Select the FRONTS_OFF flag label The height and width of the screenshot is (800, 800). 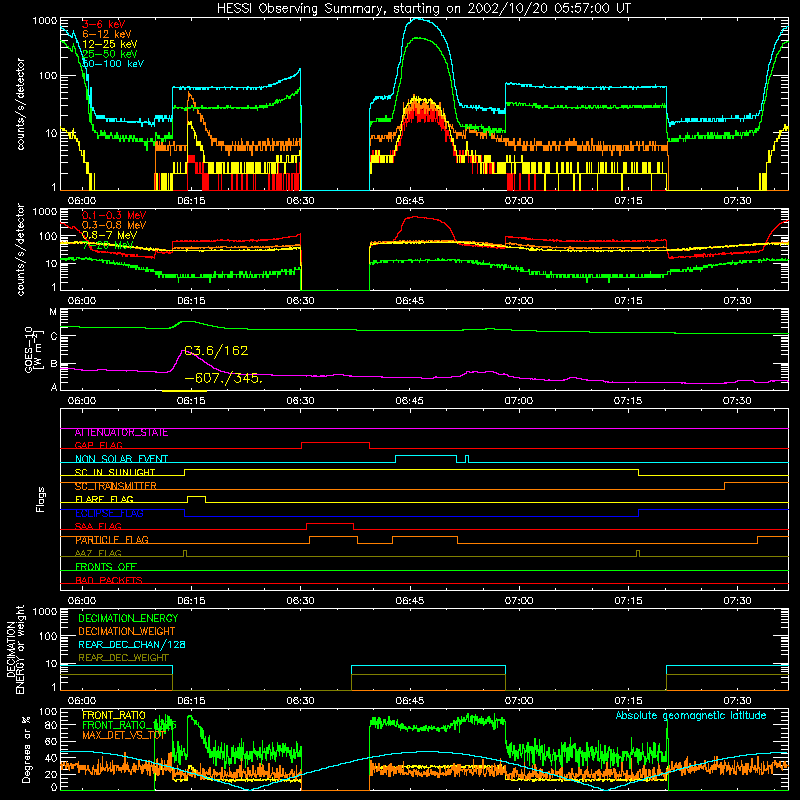[x=106, y=567]
